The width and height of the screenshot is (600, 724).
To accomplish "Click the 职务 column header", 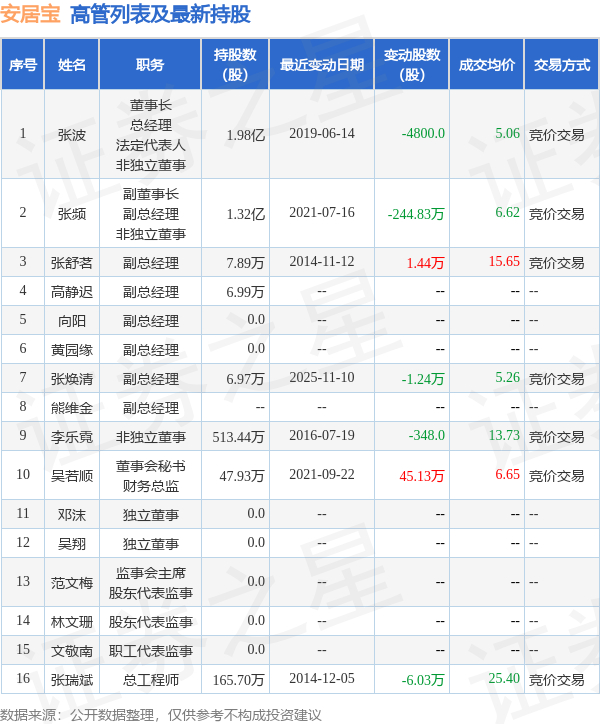I will click(150, 65).
